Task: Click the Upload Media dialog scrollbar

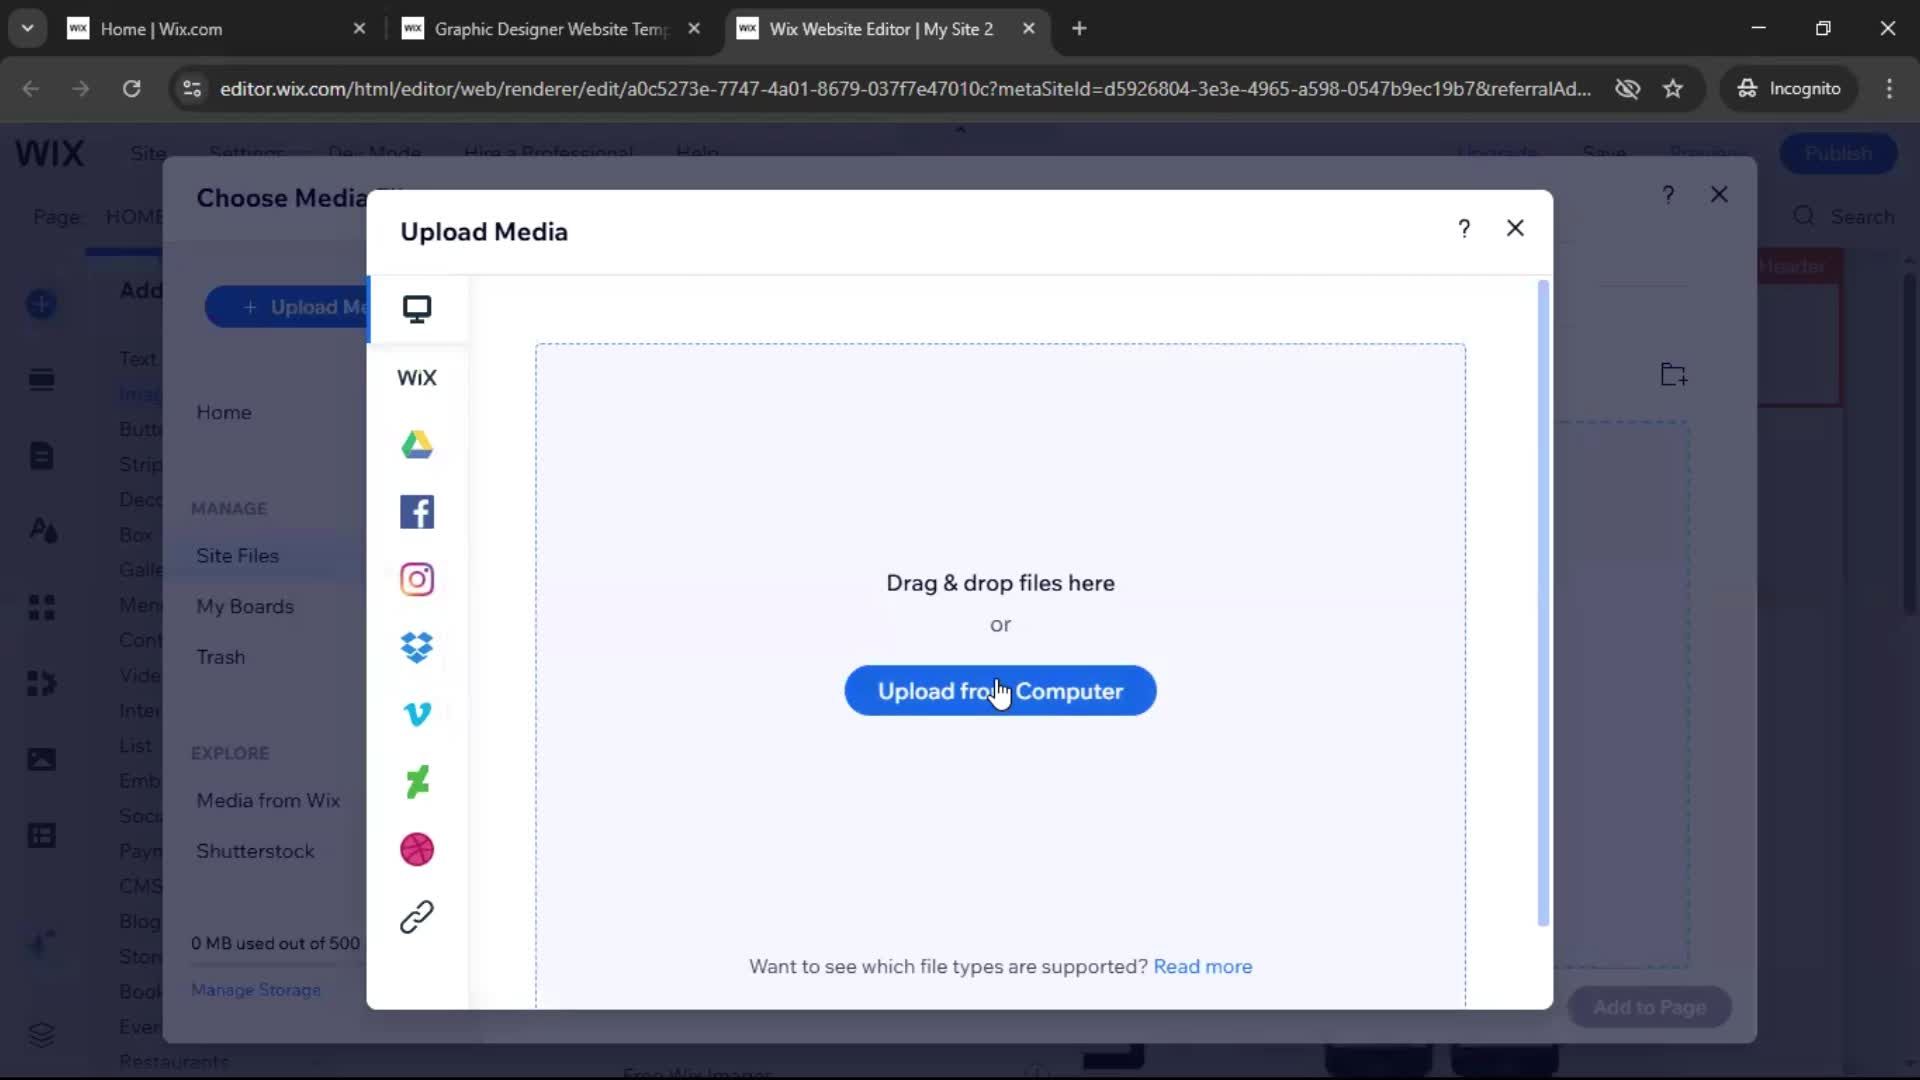Action: click(1543, 600)
